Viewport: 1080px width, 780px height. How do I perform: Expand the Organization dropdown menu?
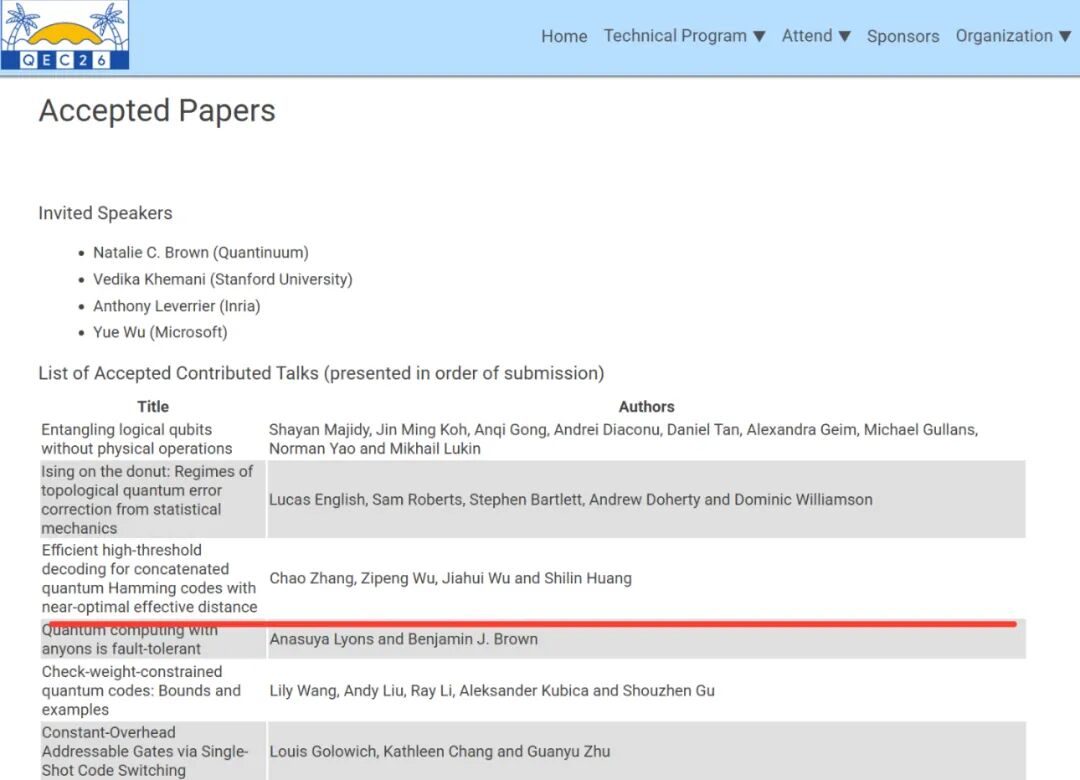[x=1012, y=36]
